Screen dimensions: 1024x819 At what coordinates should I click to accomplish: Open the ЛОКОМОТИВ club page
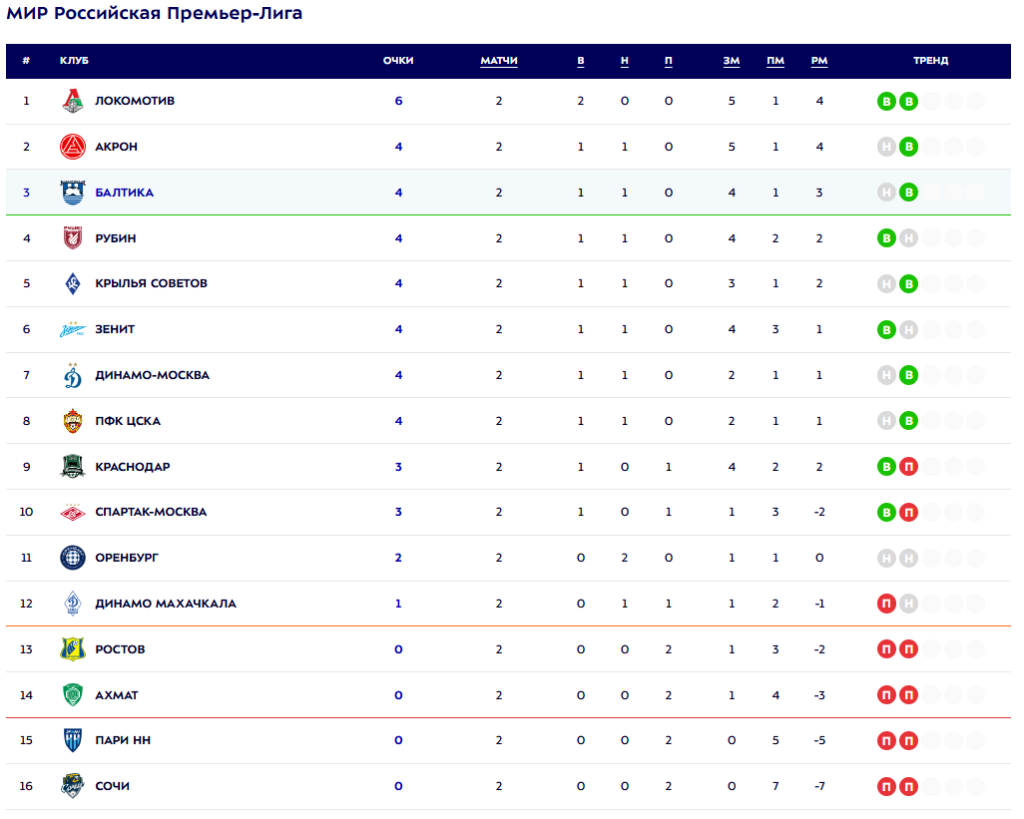pos(135,101)
